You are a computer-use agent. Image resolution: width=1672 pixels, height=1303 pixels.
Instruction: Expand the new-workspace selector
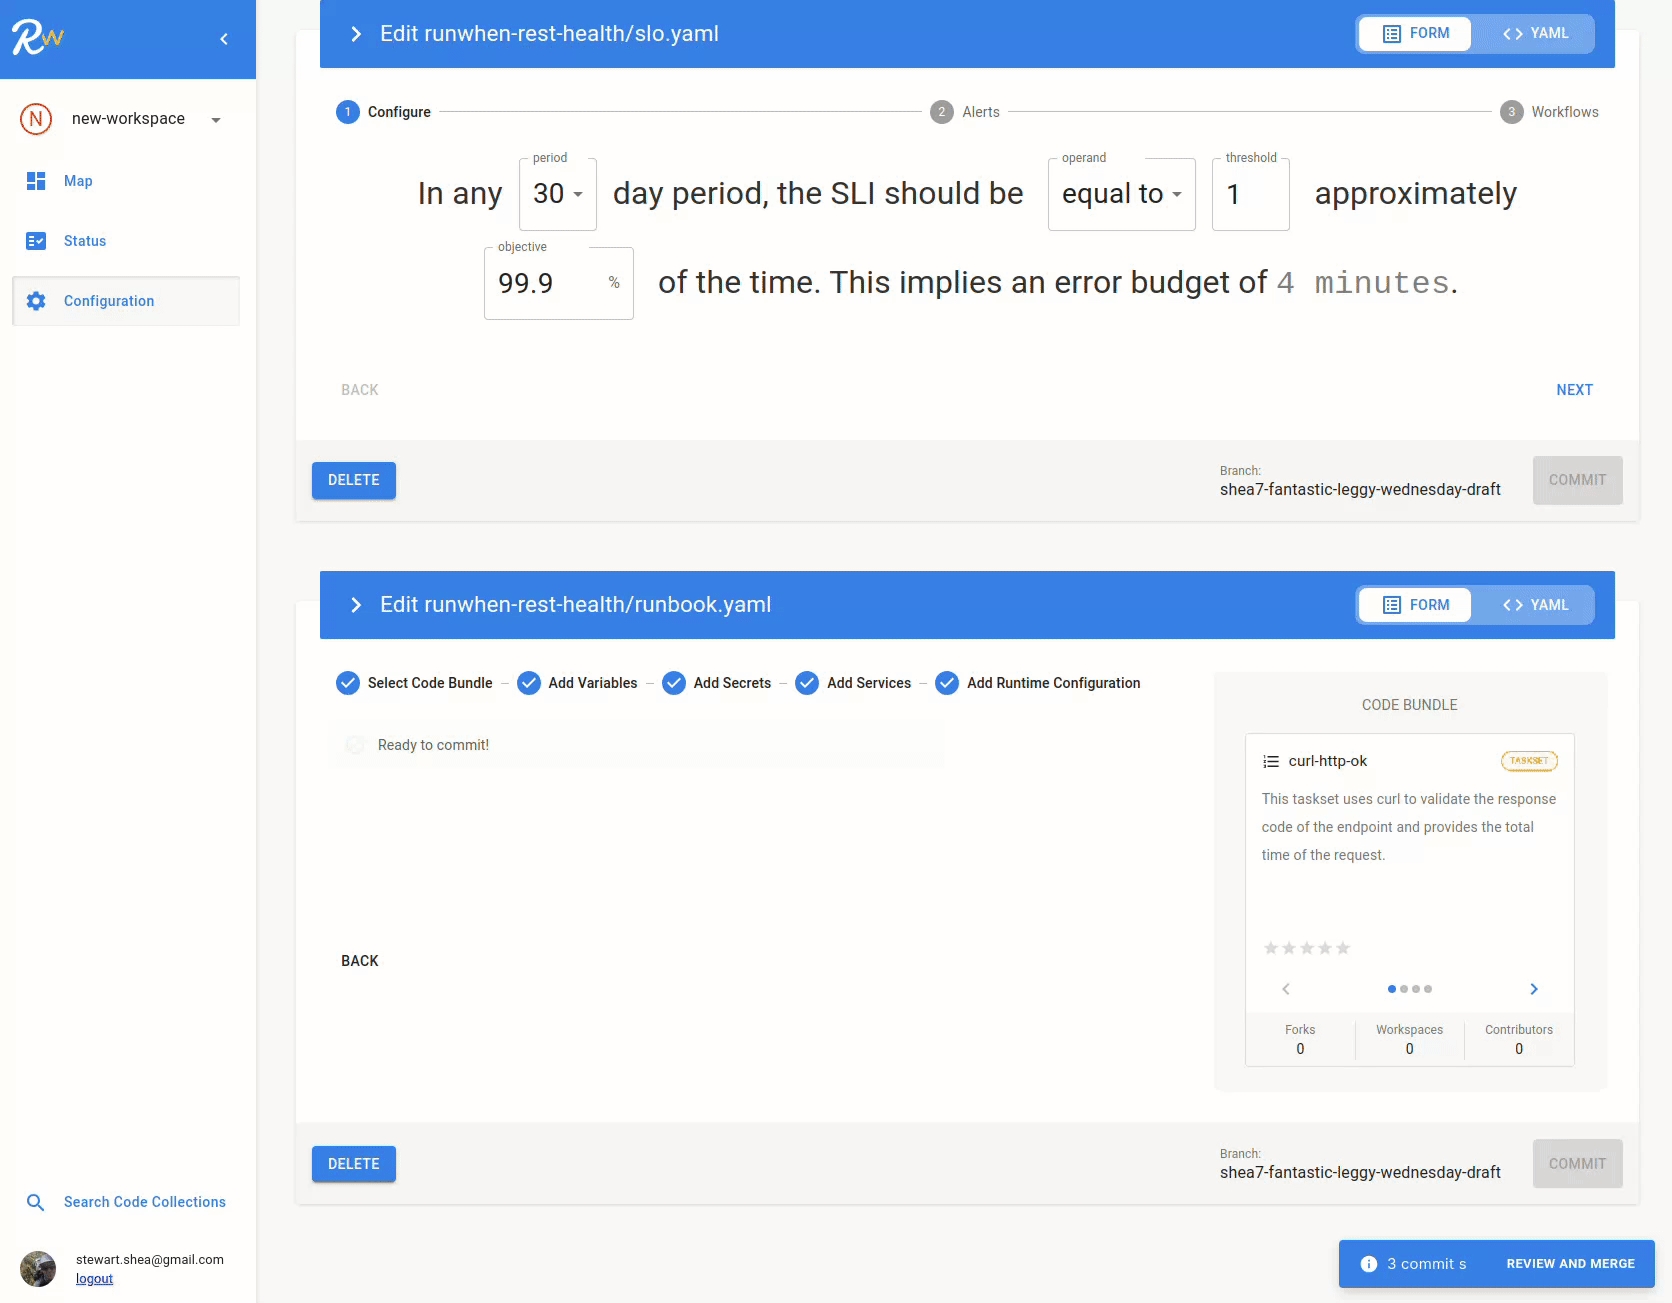click(x=216, y=119)
